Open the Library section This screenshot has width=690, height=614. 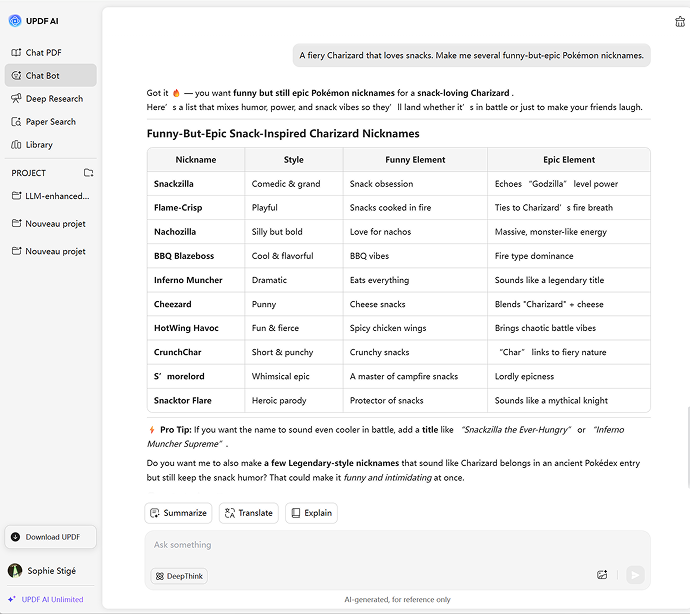click(39, 145)
